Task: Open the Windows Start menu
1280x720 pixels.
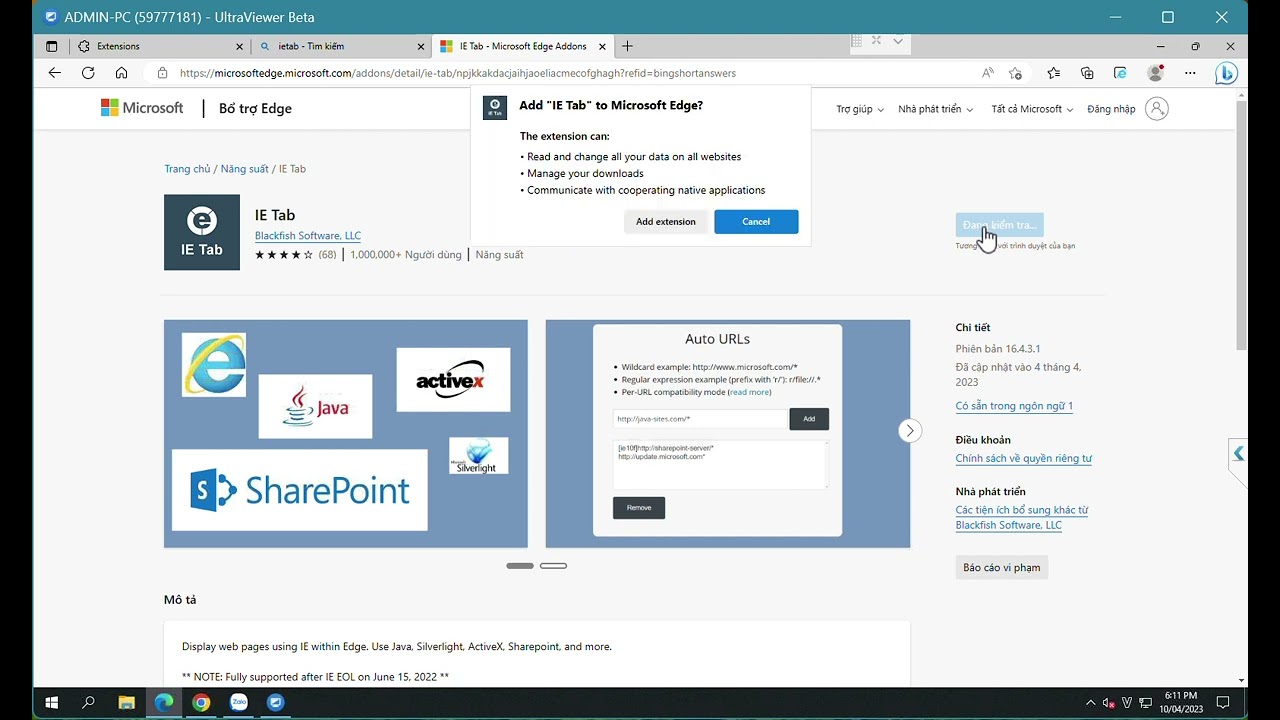Action: pos(51,702)
